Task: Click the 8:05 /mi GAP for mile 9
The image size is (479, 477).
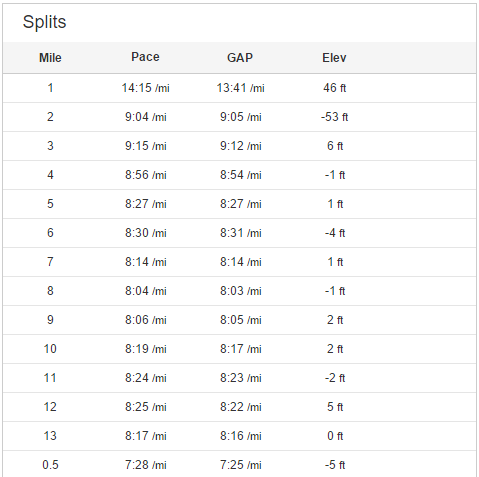Action: pyautogui.click(x=241, y=320)
